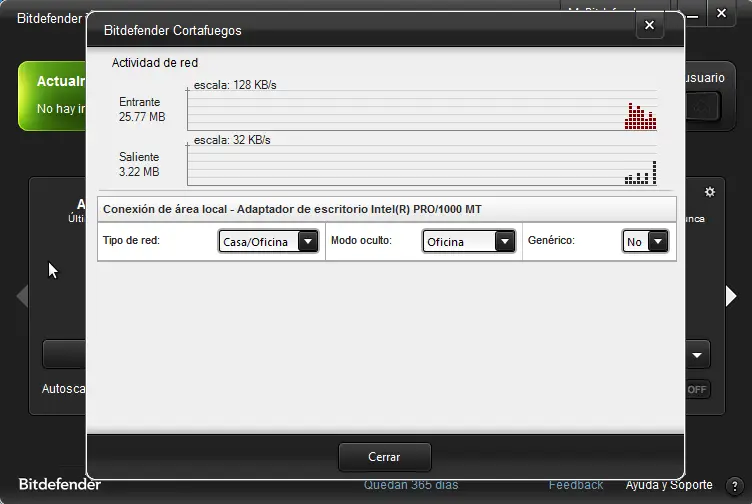Click the escala: 32 KB/s text
Viewport: 752px width, 504px height.
tap(232, 140)
